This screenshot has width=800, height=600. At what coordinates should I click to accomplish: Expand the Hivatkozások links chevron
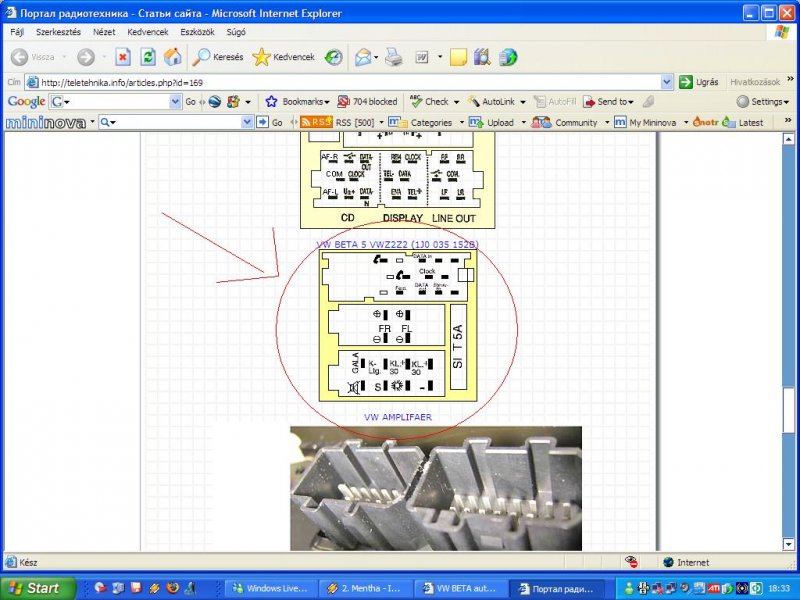coord(790,79)
